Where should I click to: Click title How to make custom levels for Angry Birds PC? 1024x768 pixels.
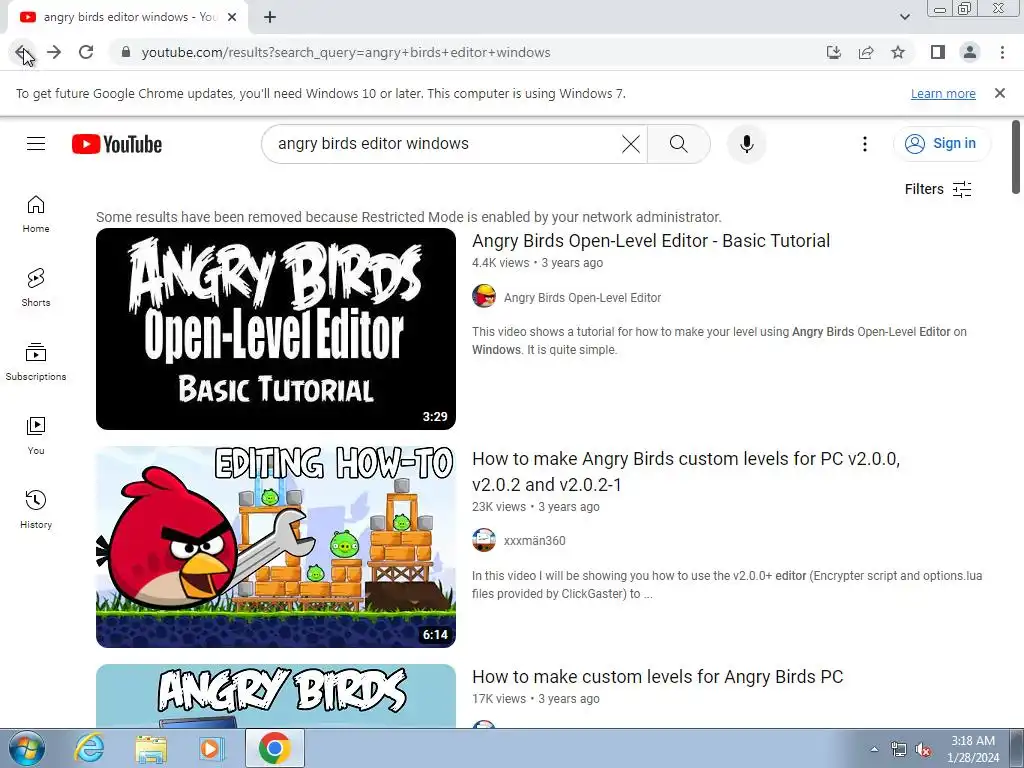[658, 677]
